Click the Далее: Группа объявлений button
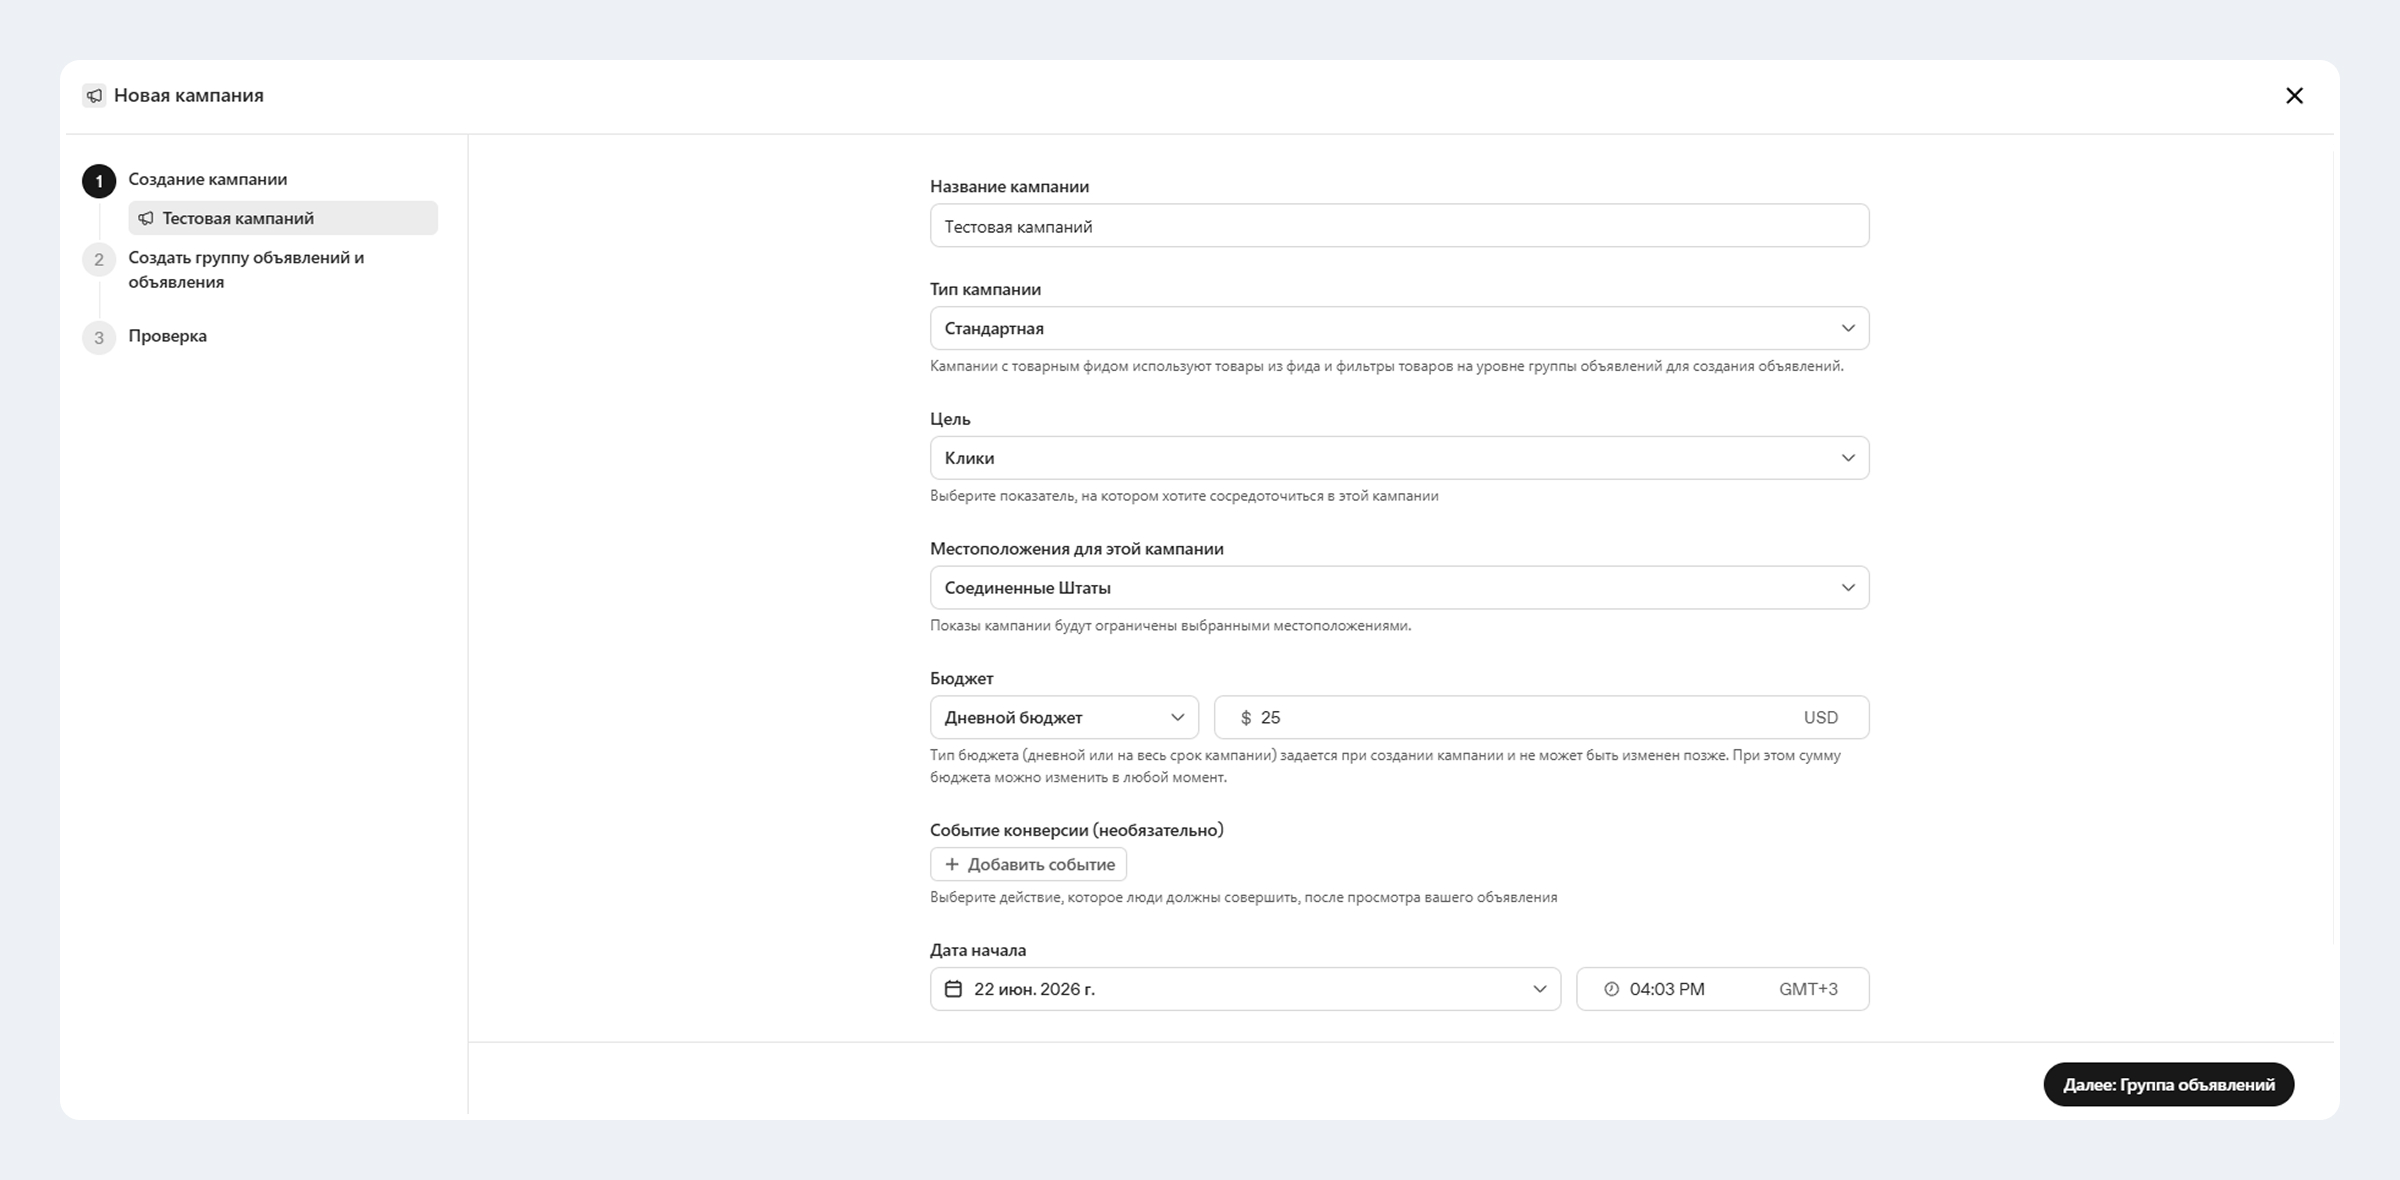The height and width of the screenshot is (1180, 2400). pyautogui.click(x=2168, y=1084)
